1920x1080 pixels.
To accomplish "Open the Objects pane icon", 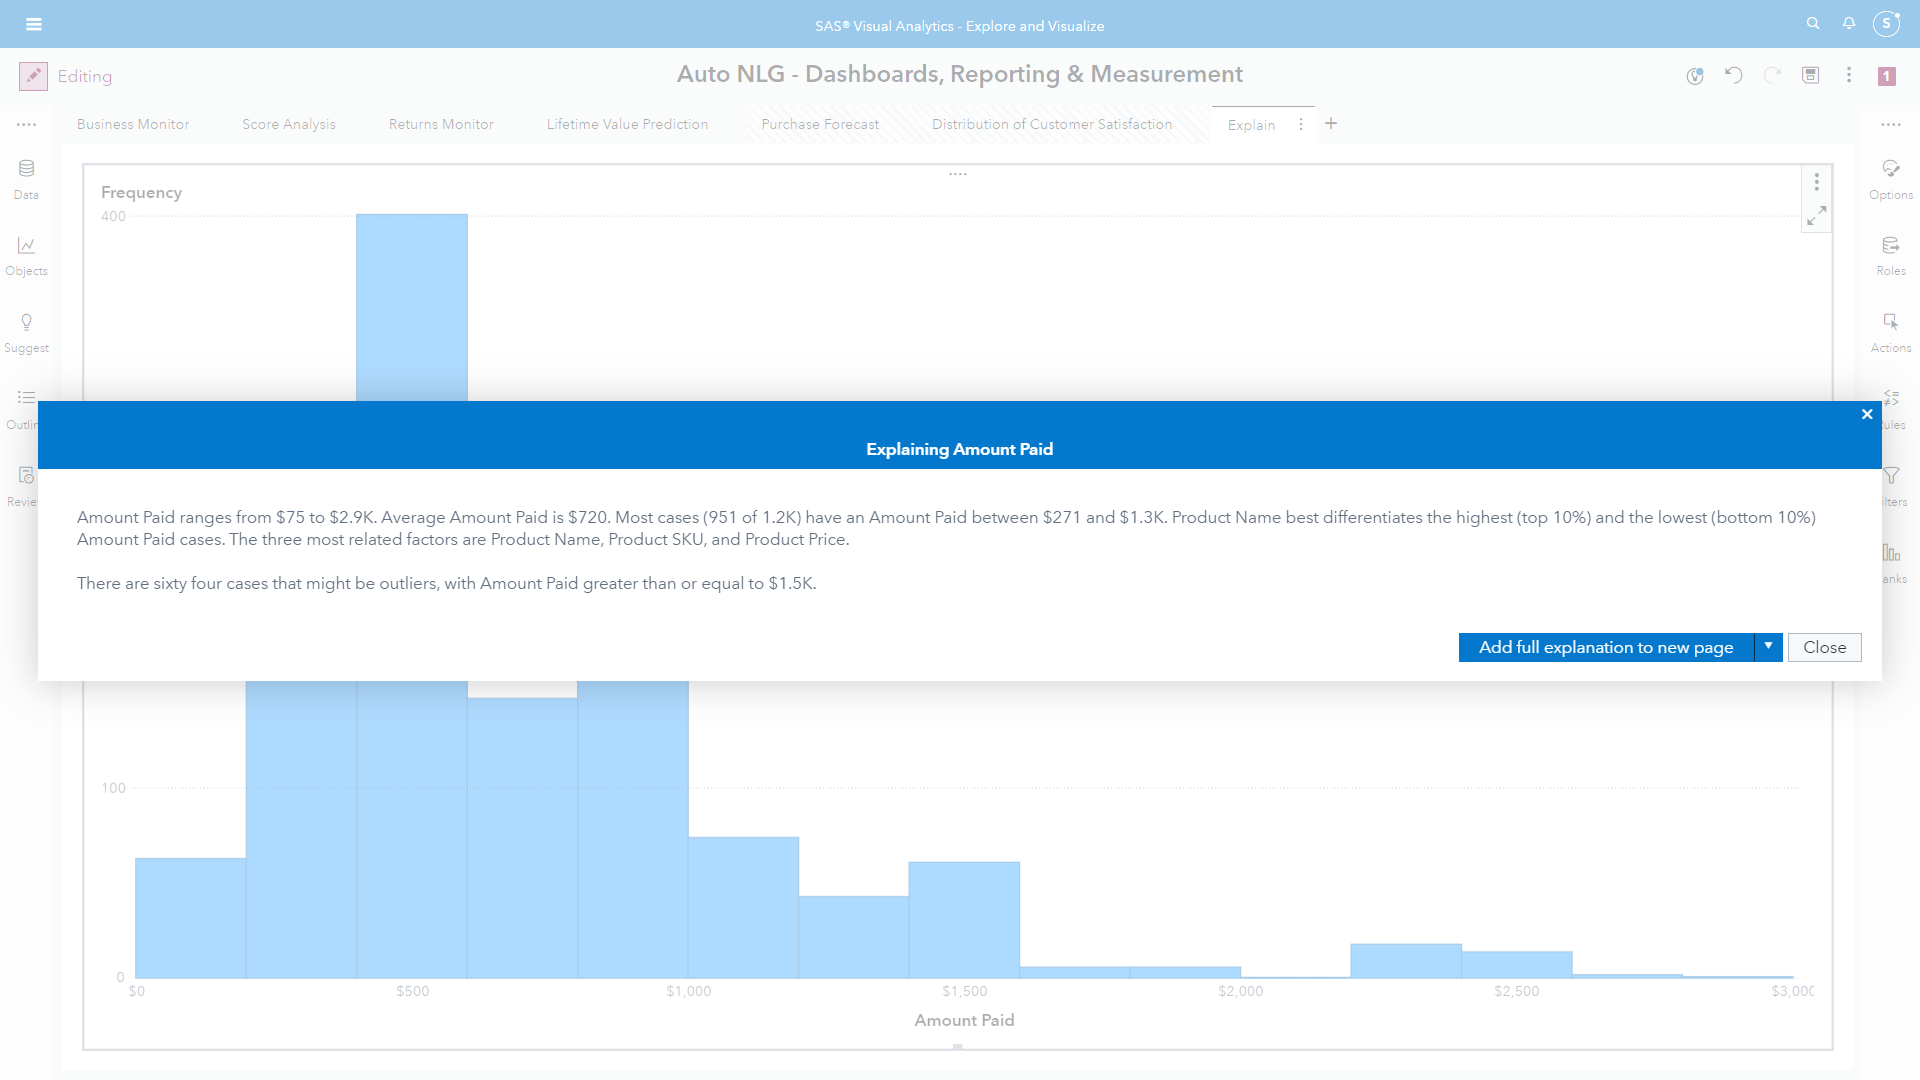I will tap(26, 255).
